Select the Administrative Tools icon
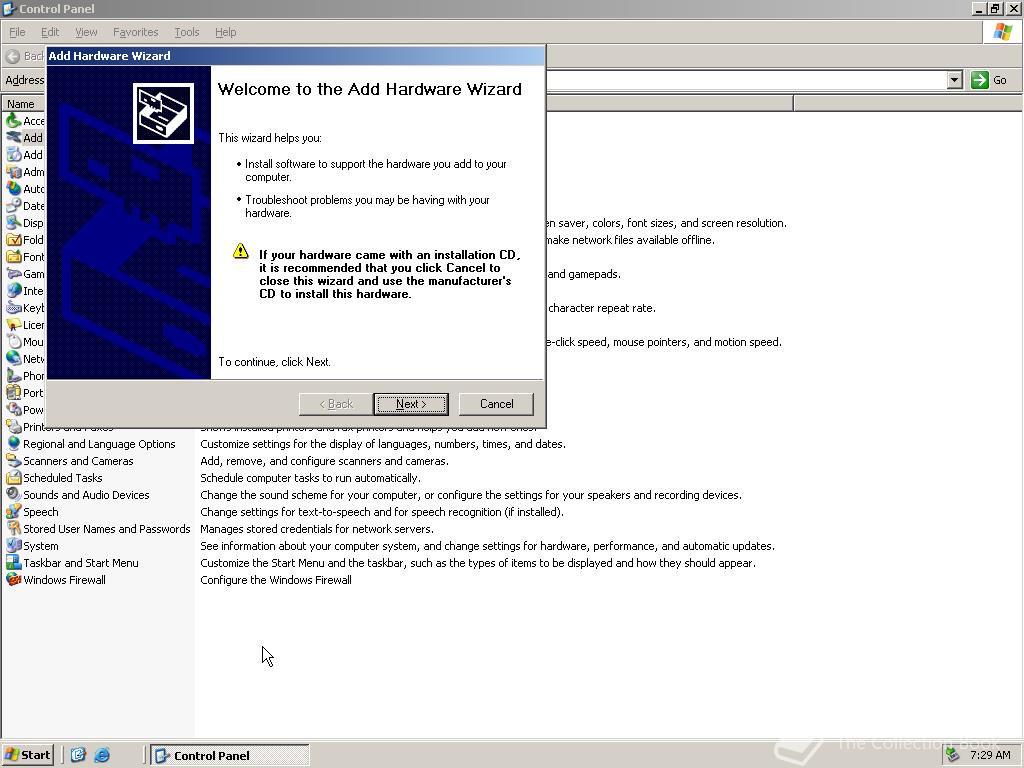 point(14,171)
